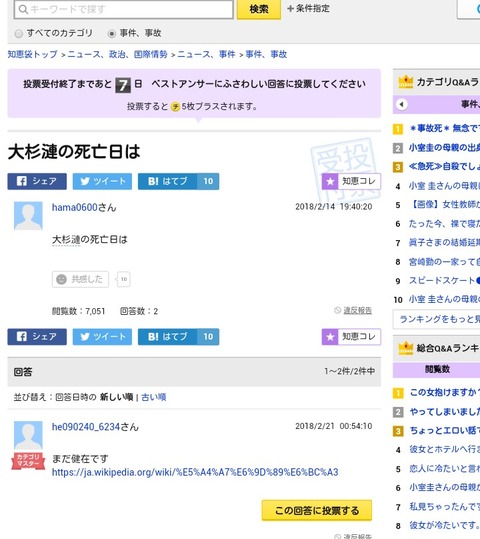The width and height of the screenshot is (480, 539).
Task: Expand the ＋条件指定 search options
Action: click(x=308, y=8)
